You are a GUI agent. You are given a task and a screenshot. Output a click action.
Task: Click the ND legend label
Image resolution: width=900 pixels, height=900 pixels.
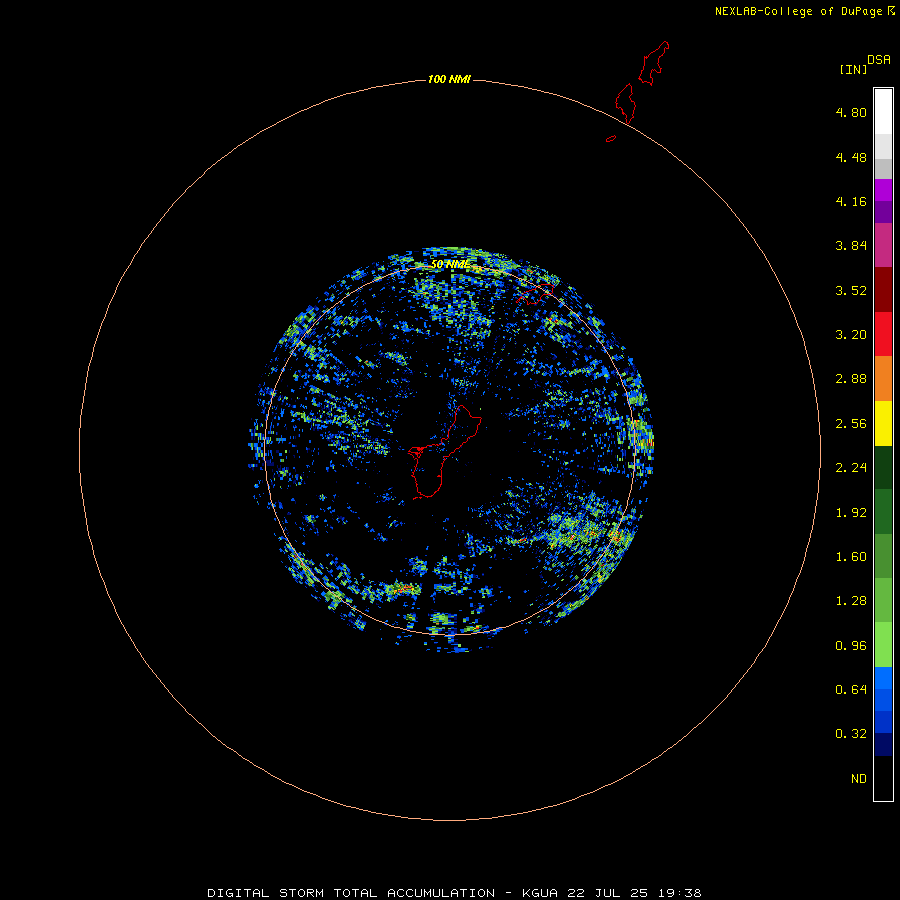(x=859, y=779)
